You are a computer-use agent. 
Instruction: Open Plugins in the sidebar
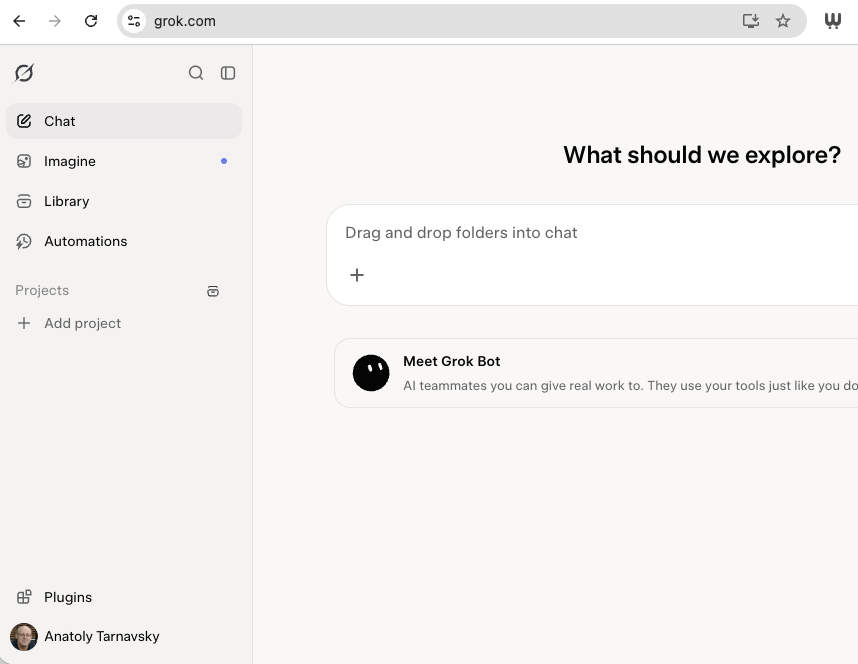point(124,597)
